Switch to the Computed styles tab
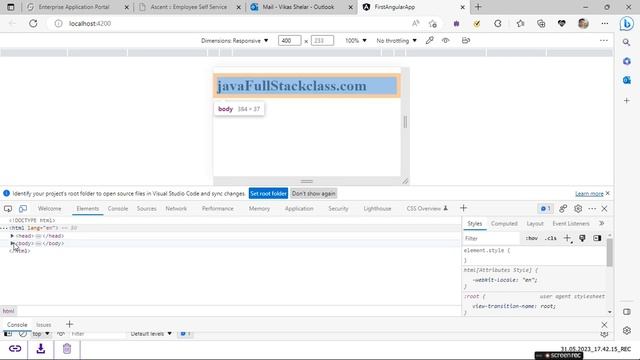The image size is (640, 360). click(504, 224)
